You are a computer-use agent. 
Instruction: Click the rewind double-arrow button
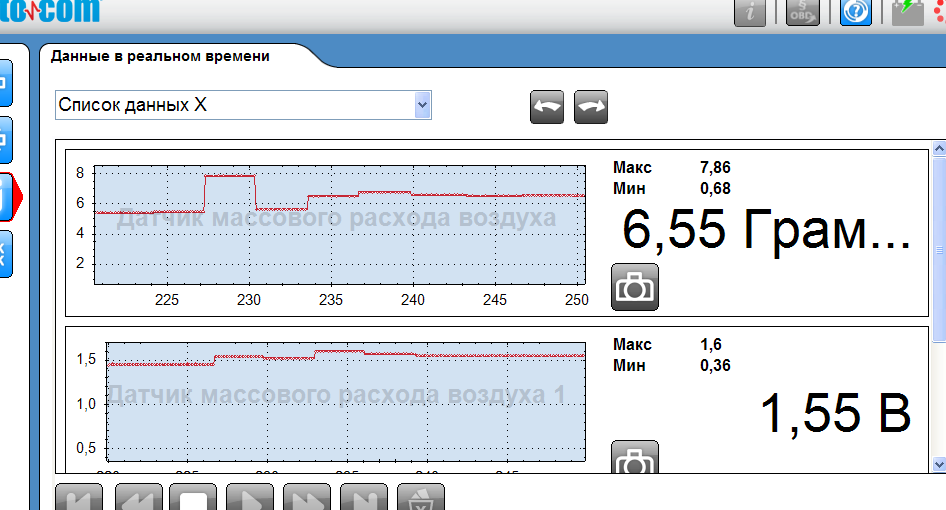(139, 498)
